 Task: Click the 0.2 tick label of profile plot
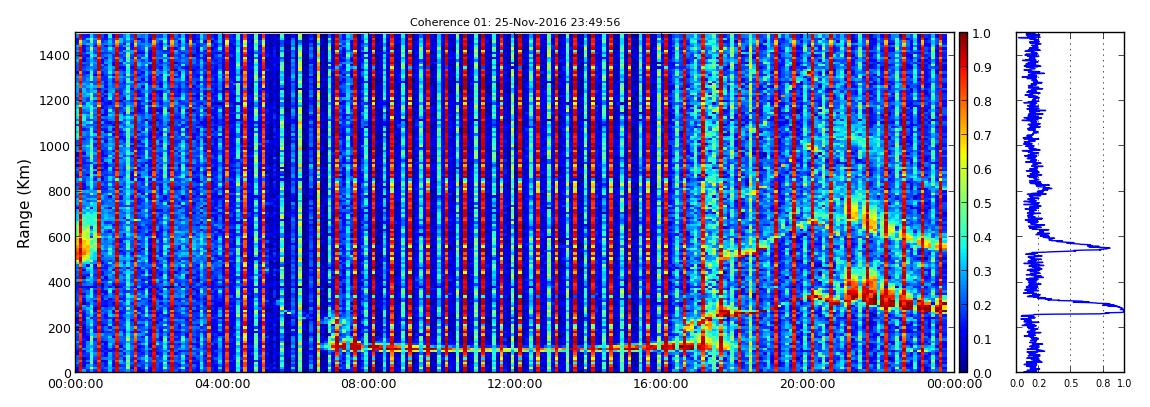[1038, 383]
